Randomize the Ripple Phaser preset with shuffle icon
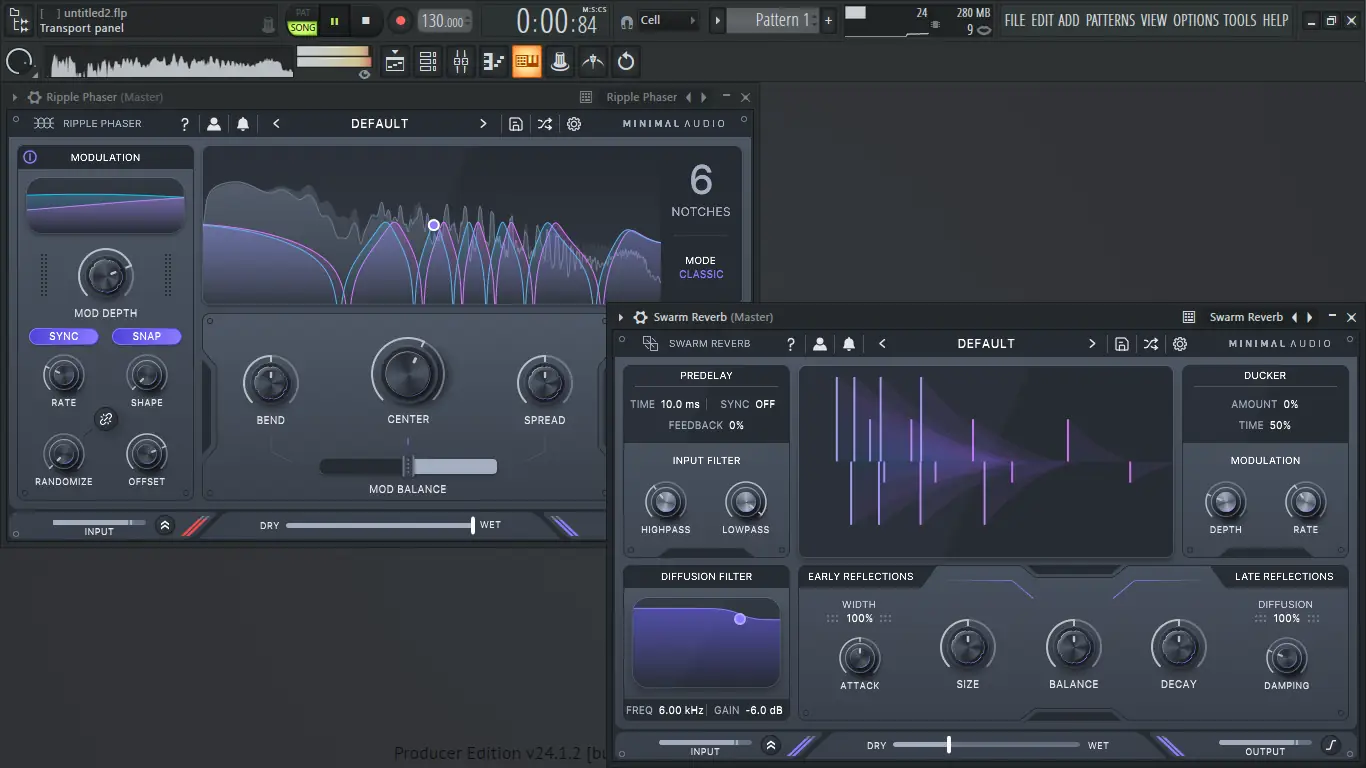This screenshot has width=1366, height=768. point(544,124)
